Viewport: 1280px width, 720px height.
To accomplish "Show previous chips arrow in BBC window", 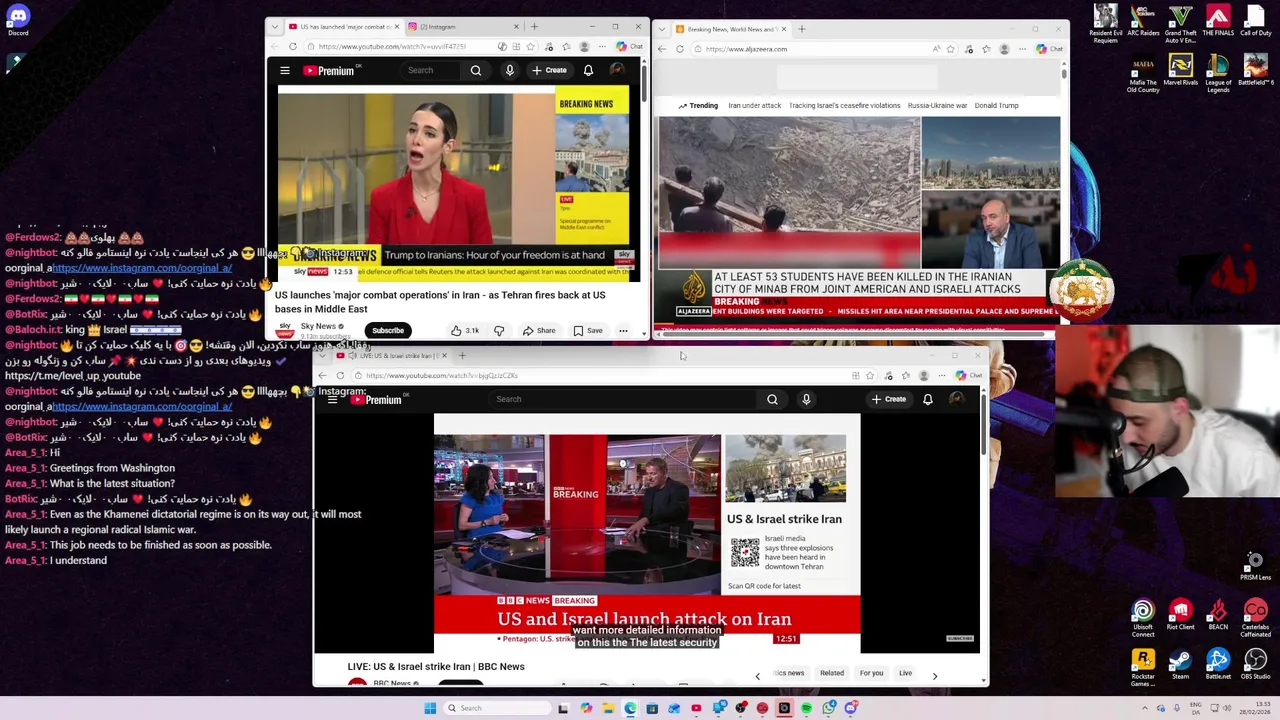I will pos(757,676).
